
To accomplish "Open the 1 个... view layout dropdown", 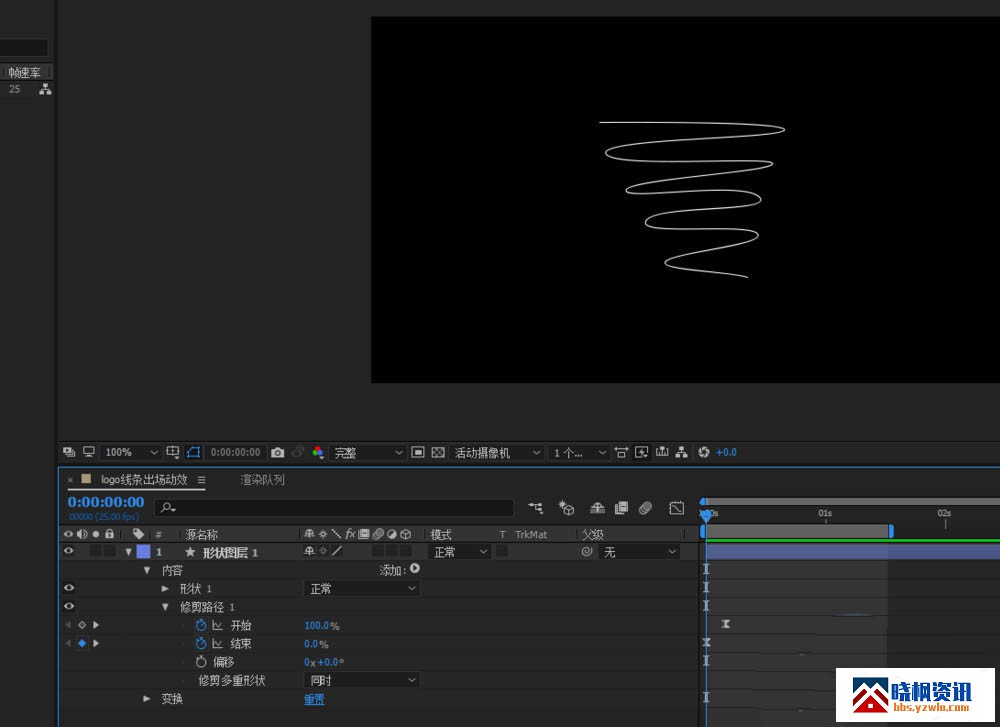I will 579,452.
